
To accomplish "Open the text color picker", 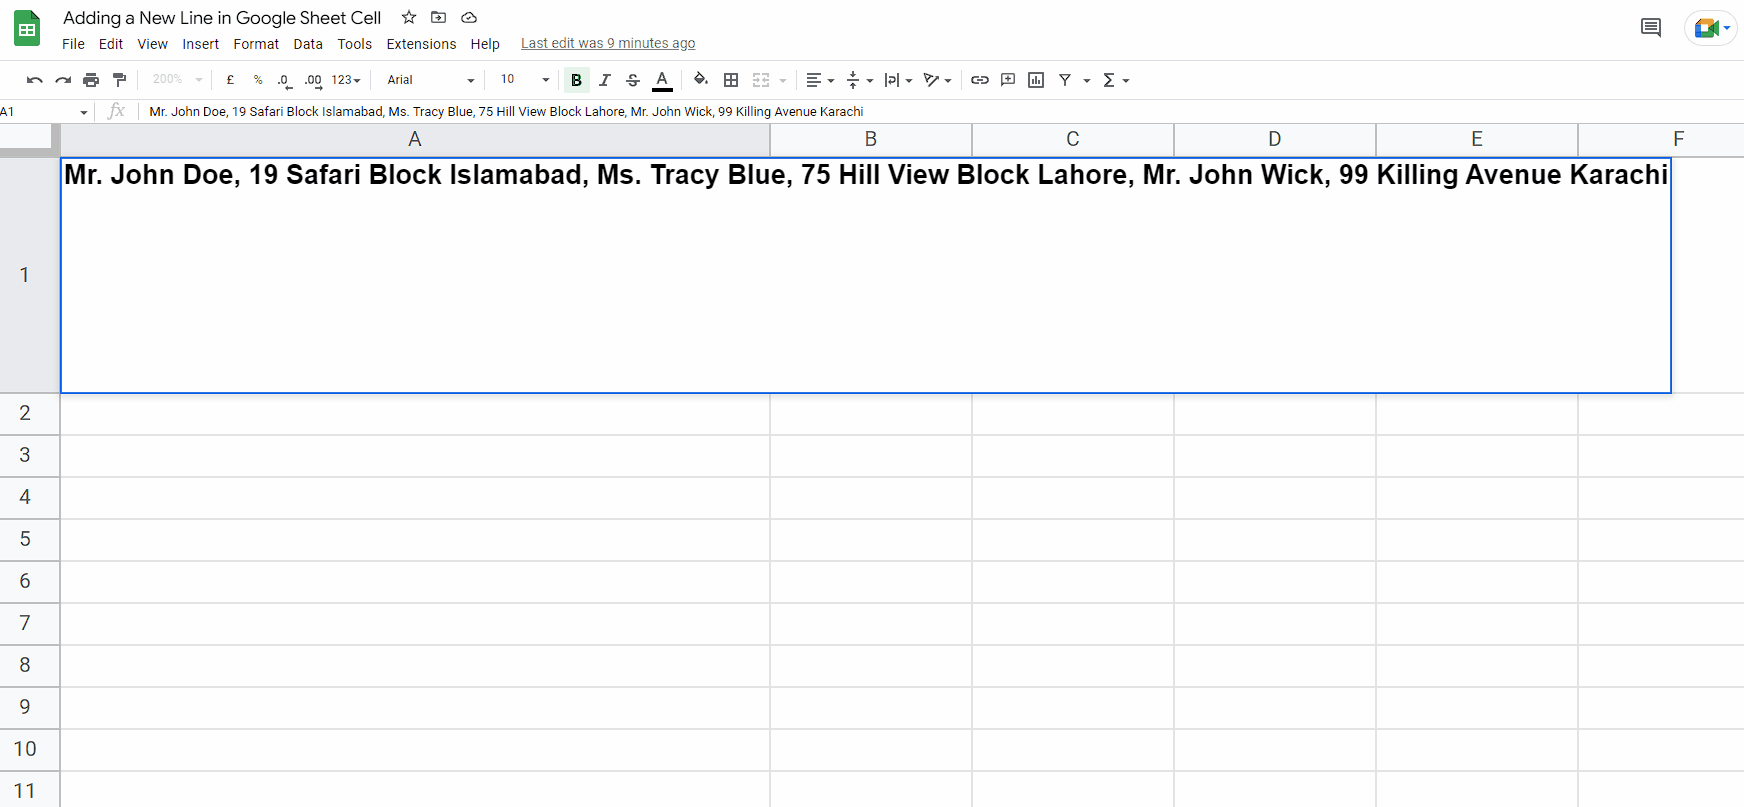I will 662,80.
